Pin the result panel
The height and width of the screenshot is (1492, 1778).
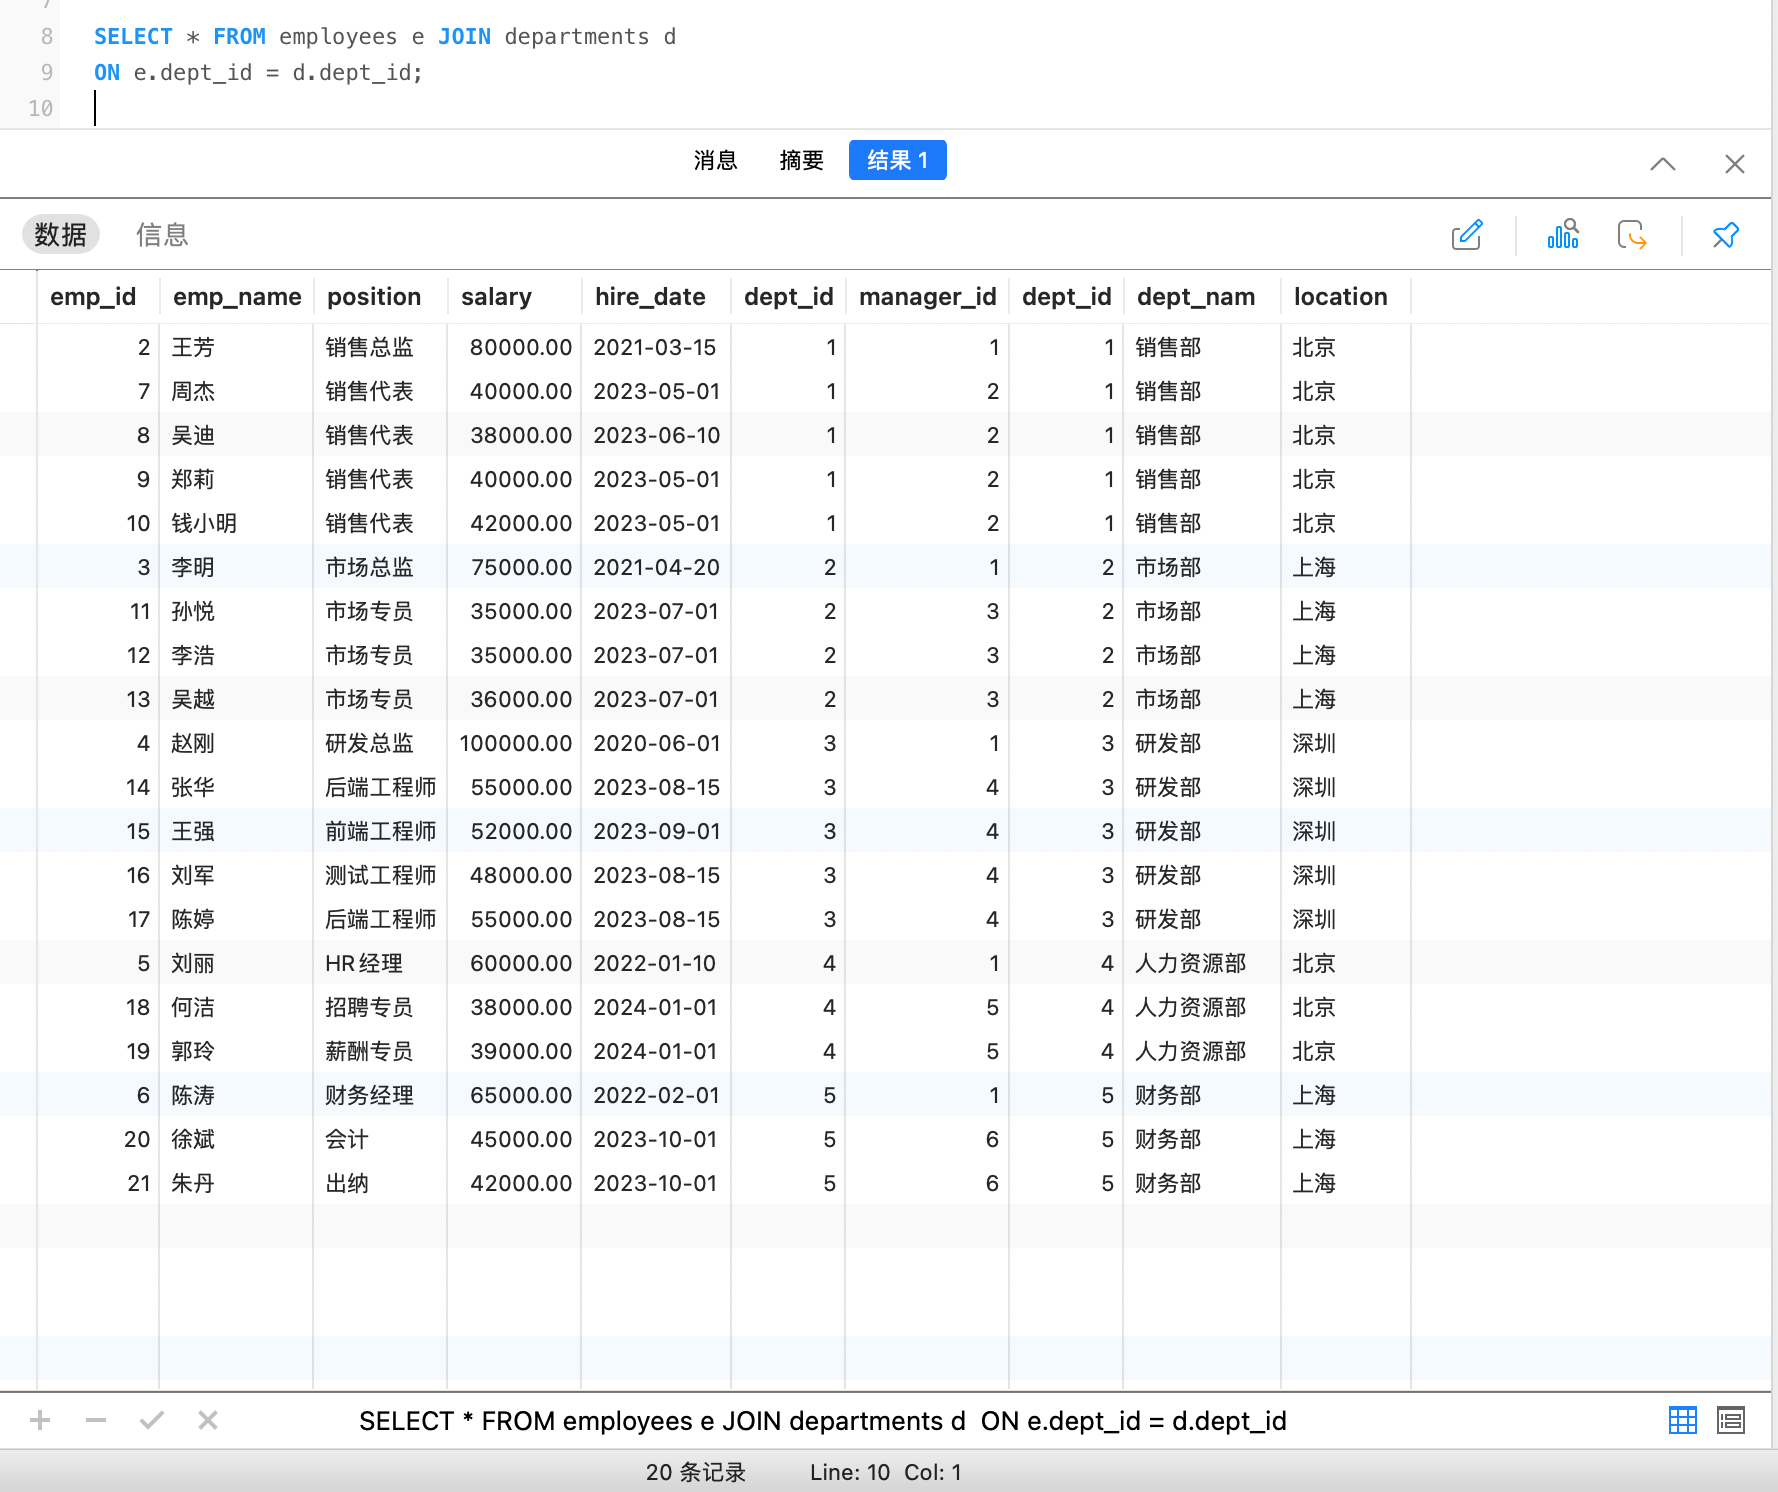click(x=1726, y=235)
